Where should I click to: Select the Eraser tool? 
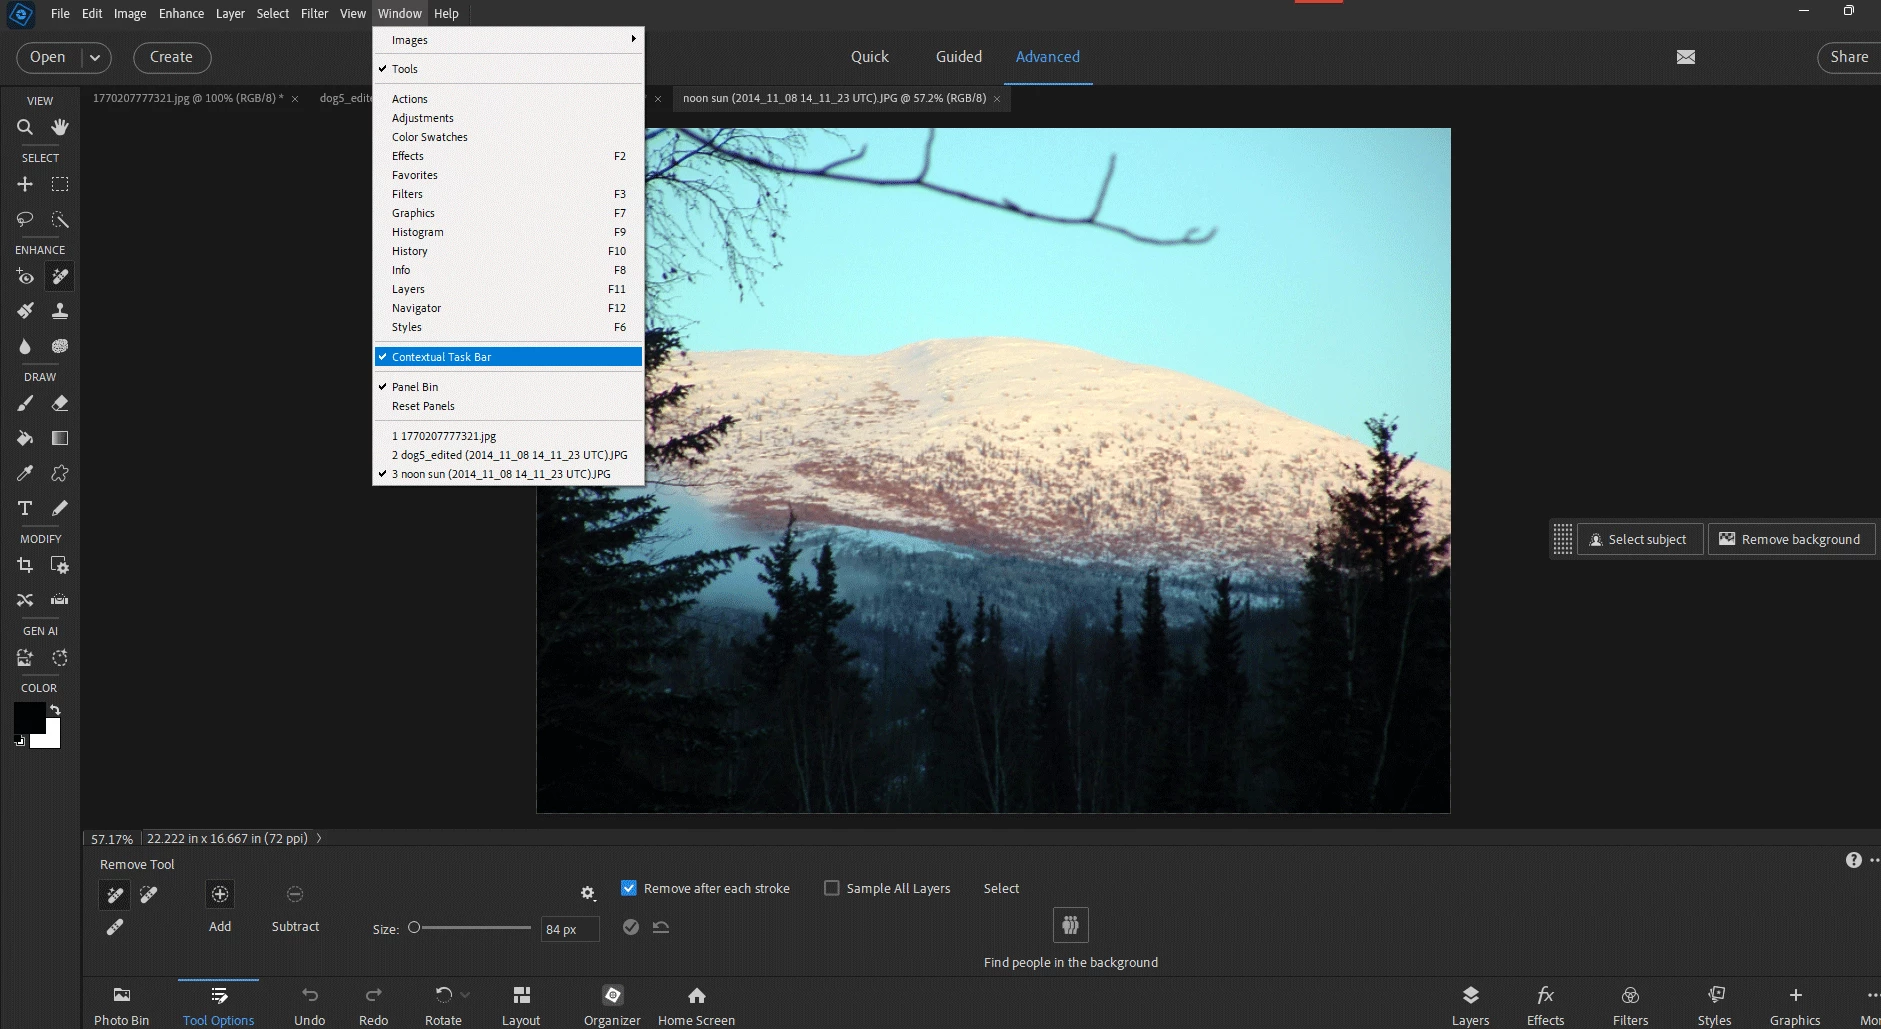click(60, 403)
